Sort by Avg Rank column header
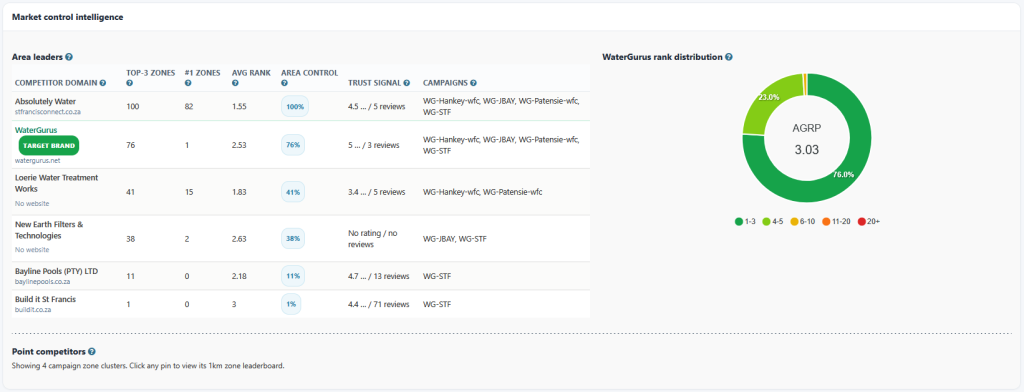The image size is (1024, 392). [251, 73]
